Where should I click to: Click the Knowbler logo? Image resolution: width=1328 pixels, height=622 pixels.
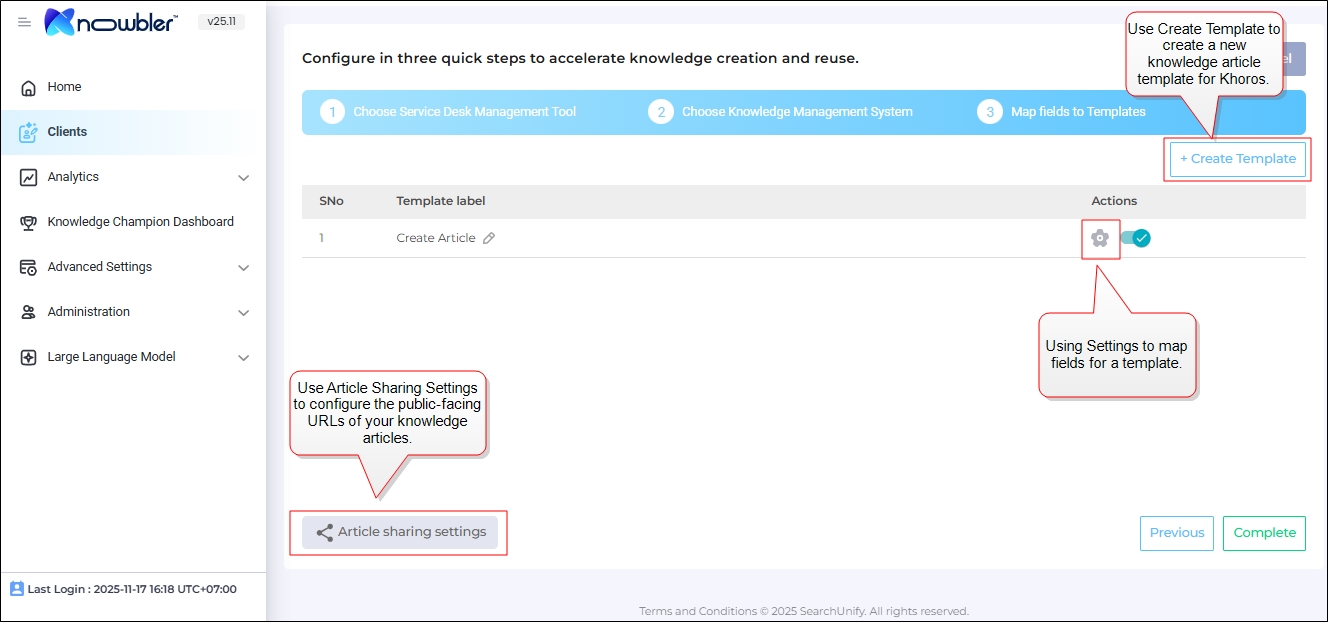pyautogui.click(x=111, y=22)
